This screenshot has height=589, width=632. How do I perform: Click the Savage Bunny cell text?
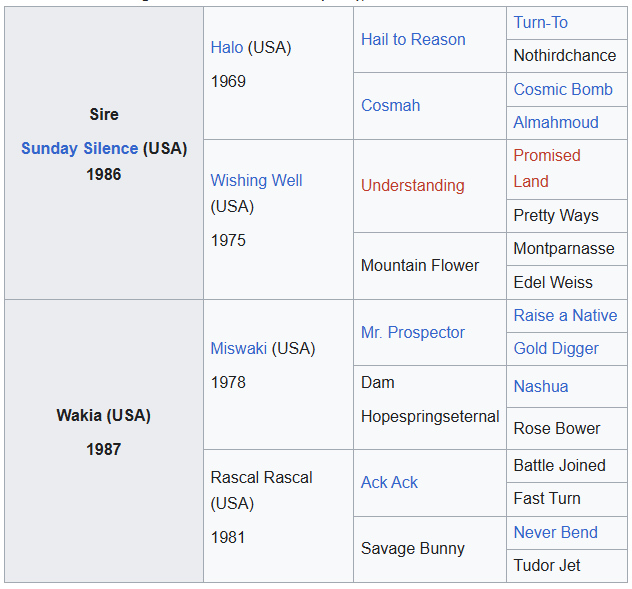click(x=413, y=549)
